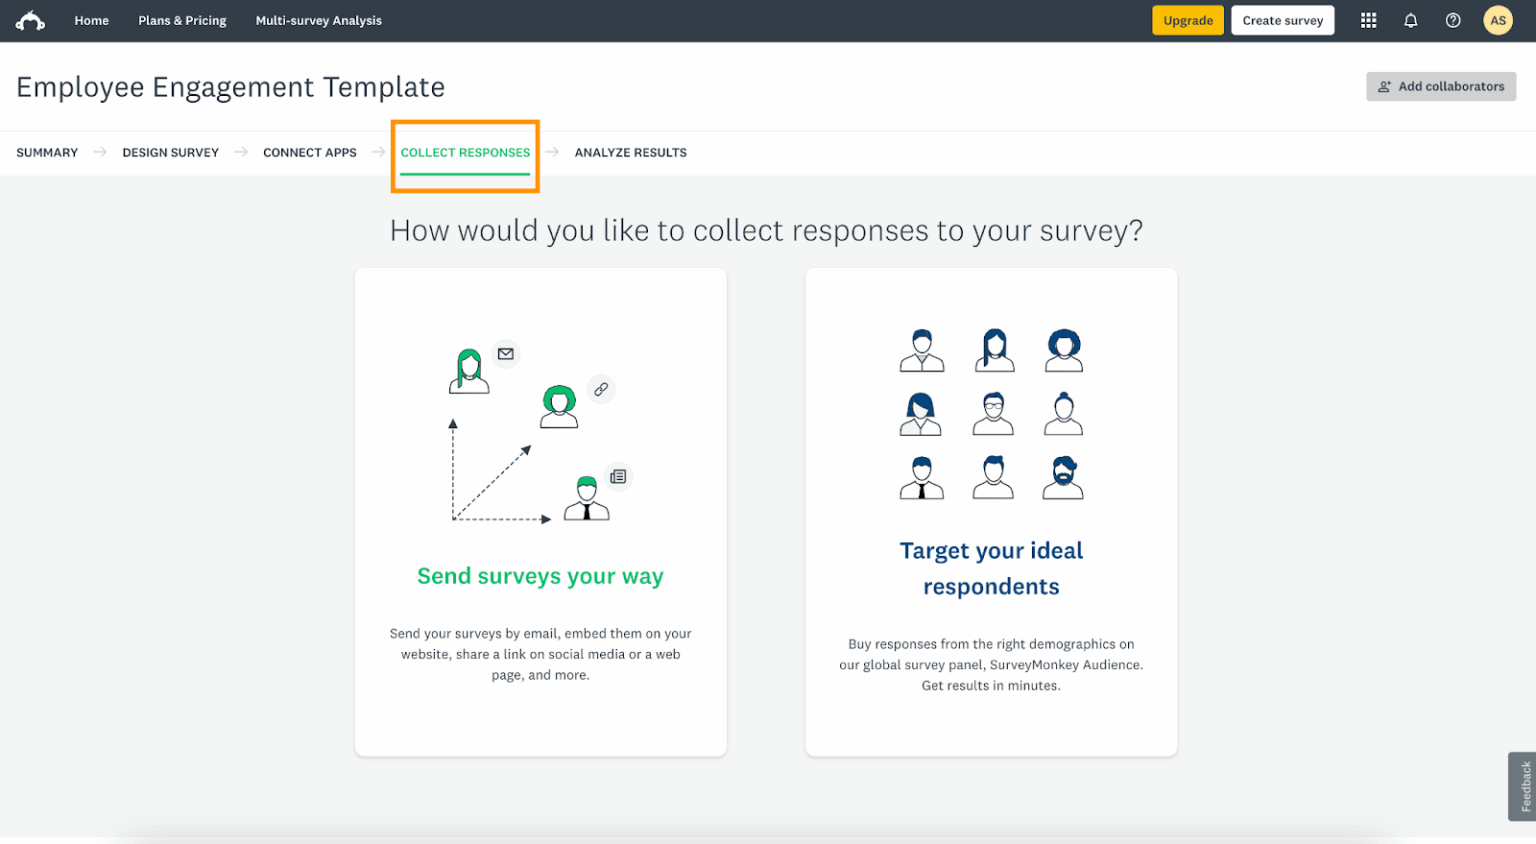Open the AS account avatar
This screenshot has width=1536, height=844.
[1497, 20]
